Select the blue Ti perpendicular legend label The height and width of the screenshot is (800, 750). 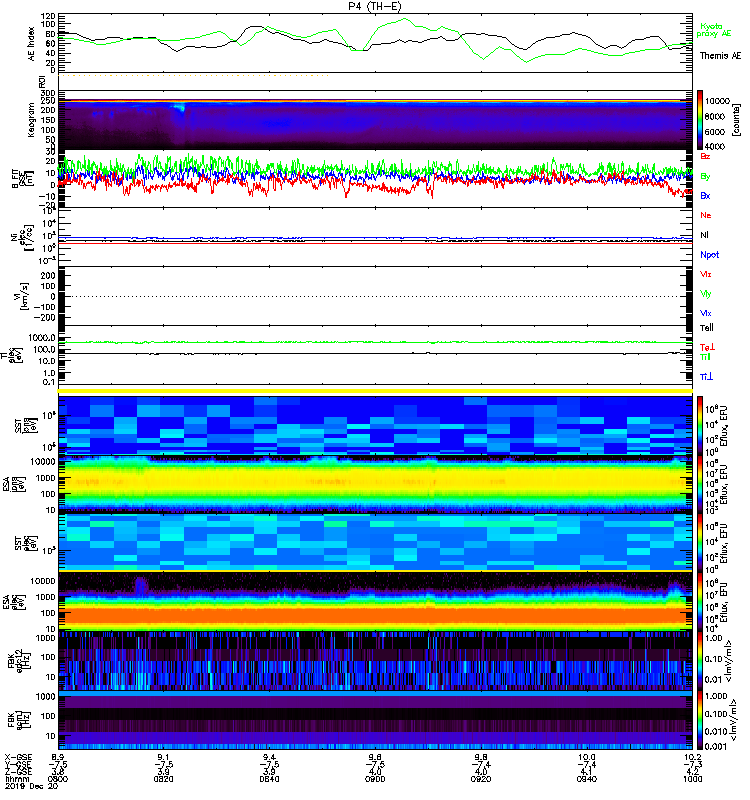(706, 377)
